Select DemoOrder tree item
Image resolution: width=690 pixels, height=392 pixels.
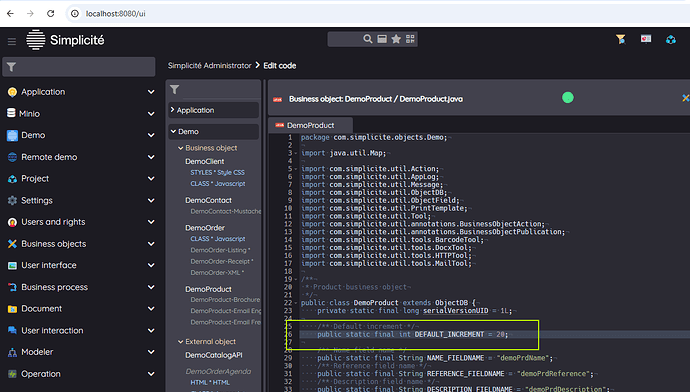pos(205,228)
